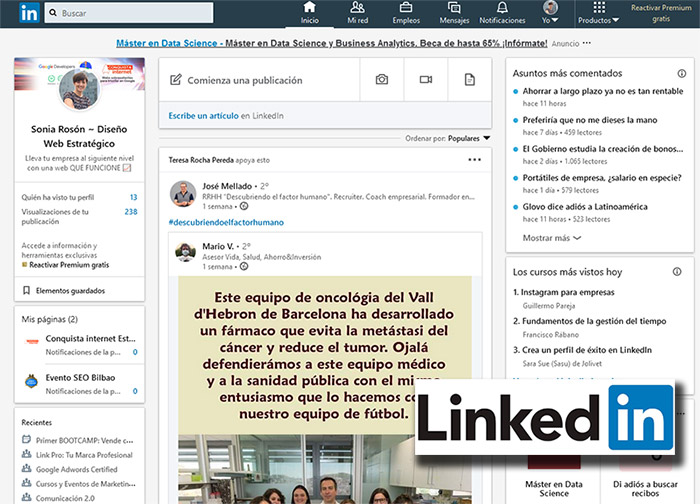Expand the Yo profile menu

(x=550, y=13)
